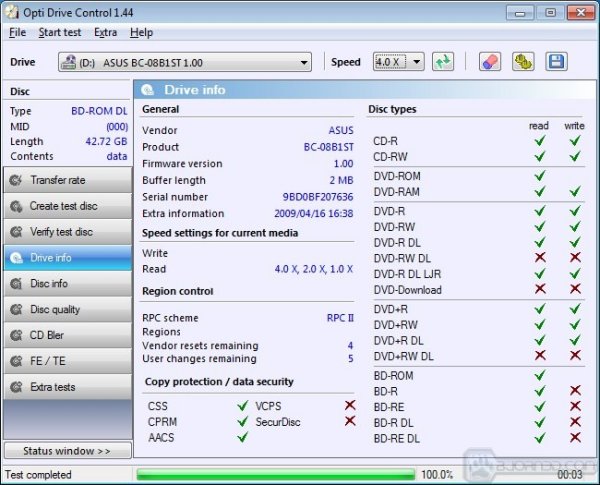Click the disc length value 42.72 GB
Viewport: 600px width, 485px height.
pos(106,141)
